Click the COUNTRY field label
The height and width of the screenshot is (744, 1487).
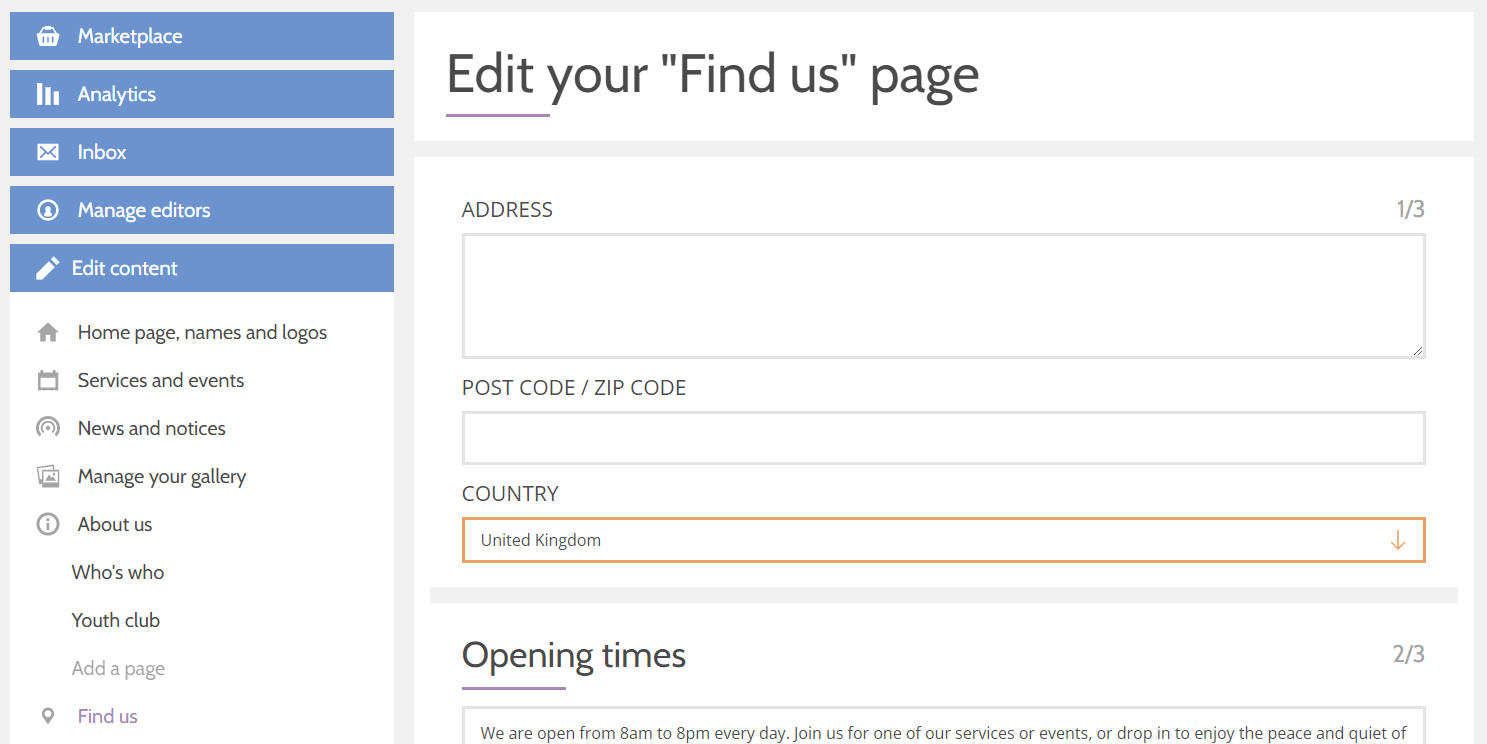pyautogui.click(x=510, y=494)
